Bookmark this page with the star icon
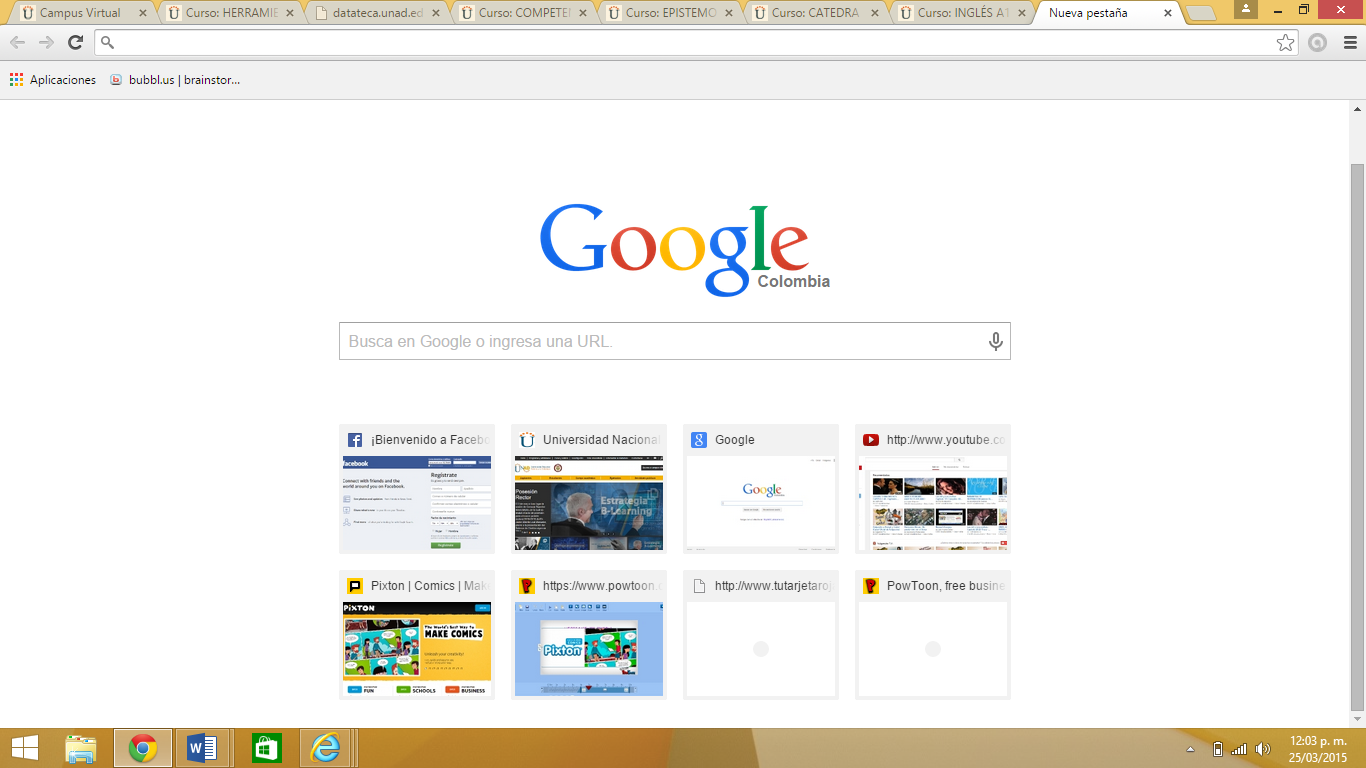Viewport: 1366px width, 768px height. tap(1285, 42)
